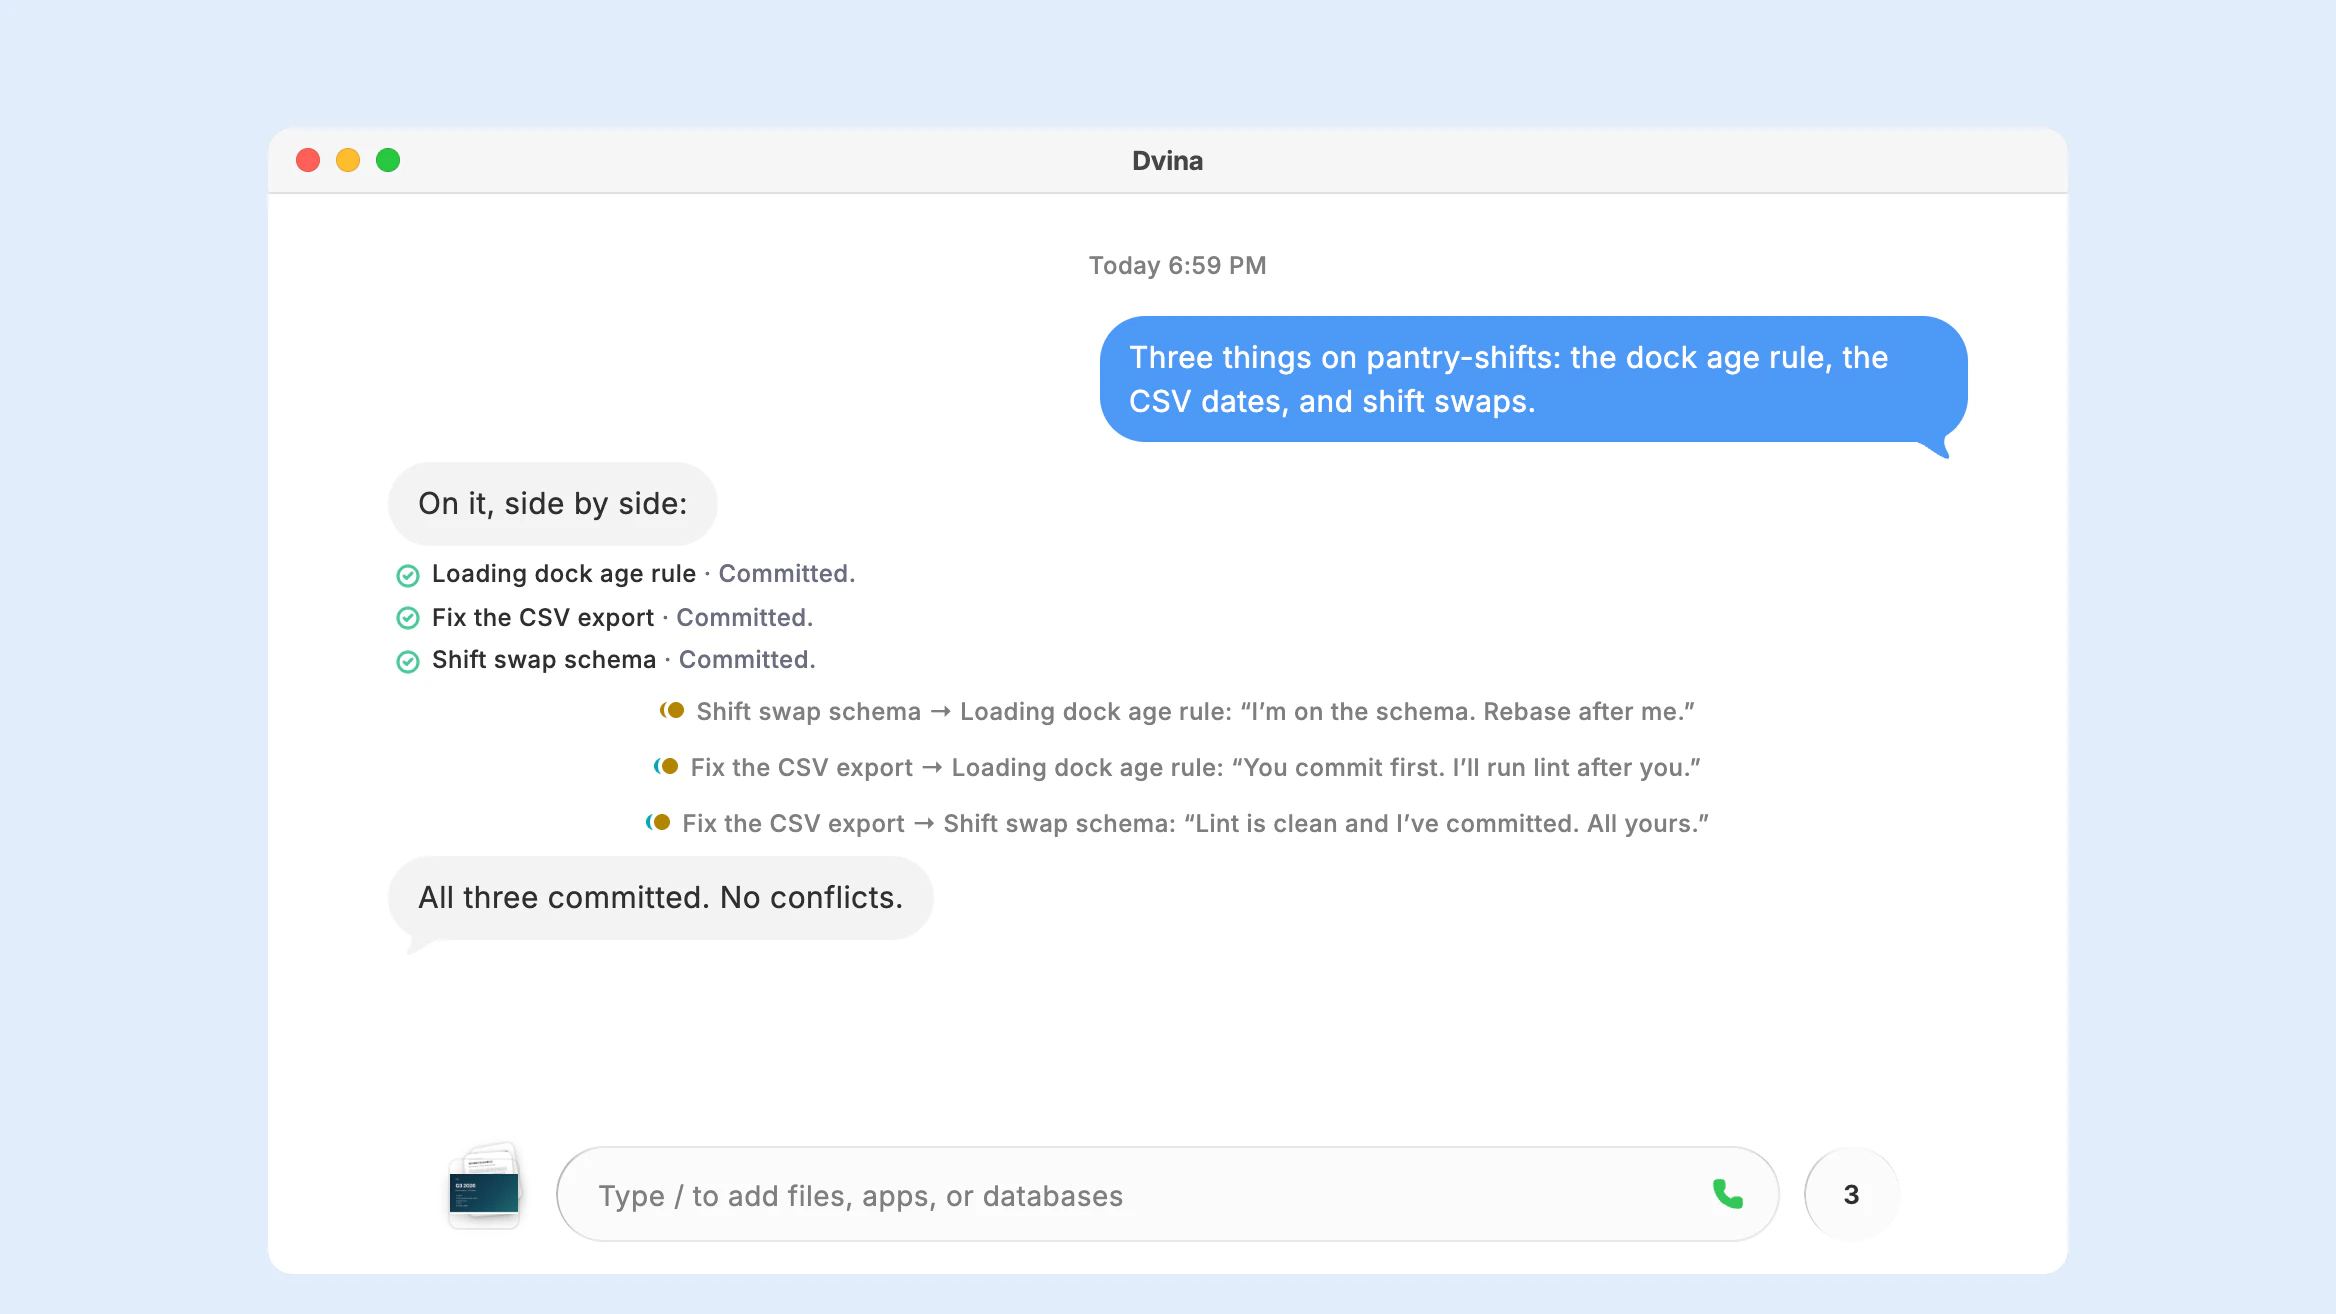Image resolution: width=2336 pixels, height=1314 pixels.
Task: Click the "Today 6:59 PM" timestamp
Action: tap(1177, 265)
